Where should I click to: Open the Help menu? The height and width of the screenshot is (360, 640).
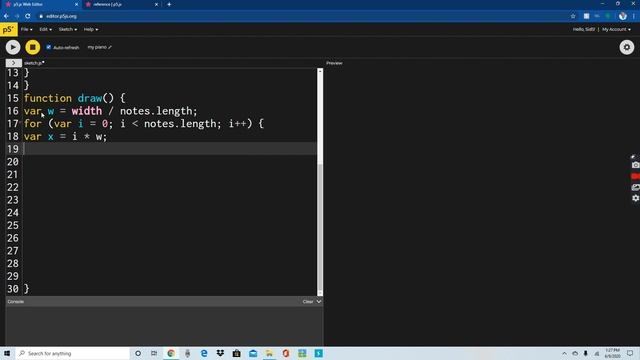[x=91, y=29]
